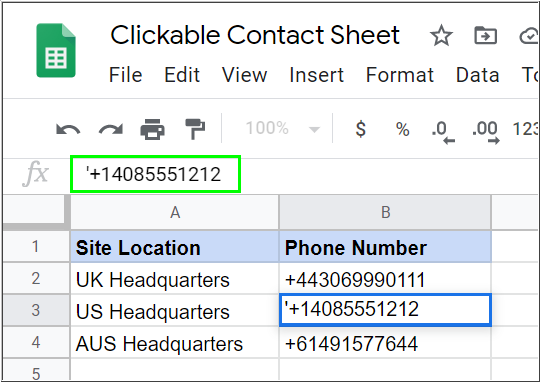Click the Redo arrow icon

pos(111,130)
